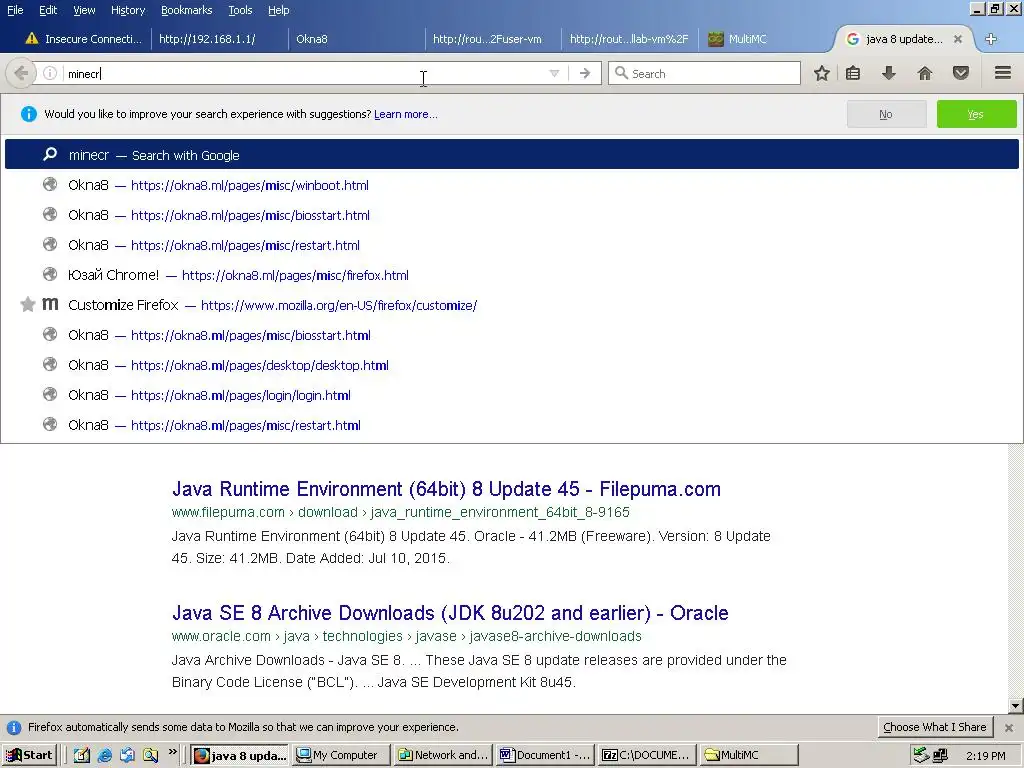
Task: Select the Okna8 login.html suggestion
Action: pos(511,395)
